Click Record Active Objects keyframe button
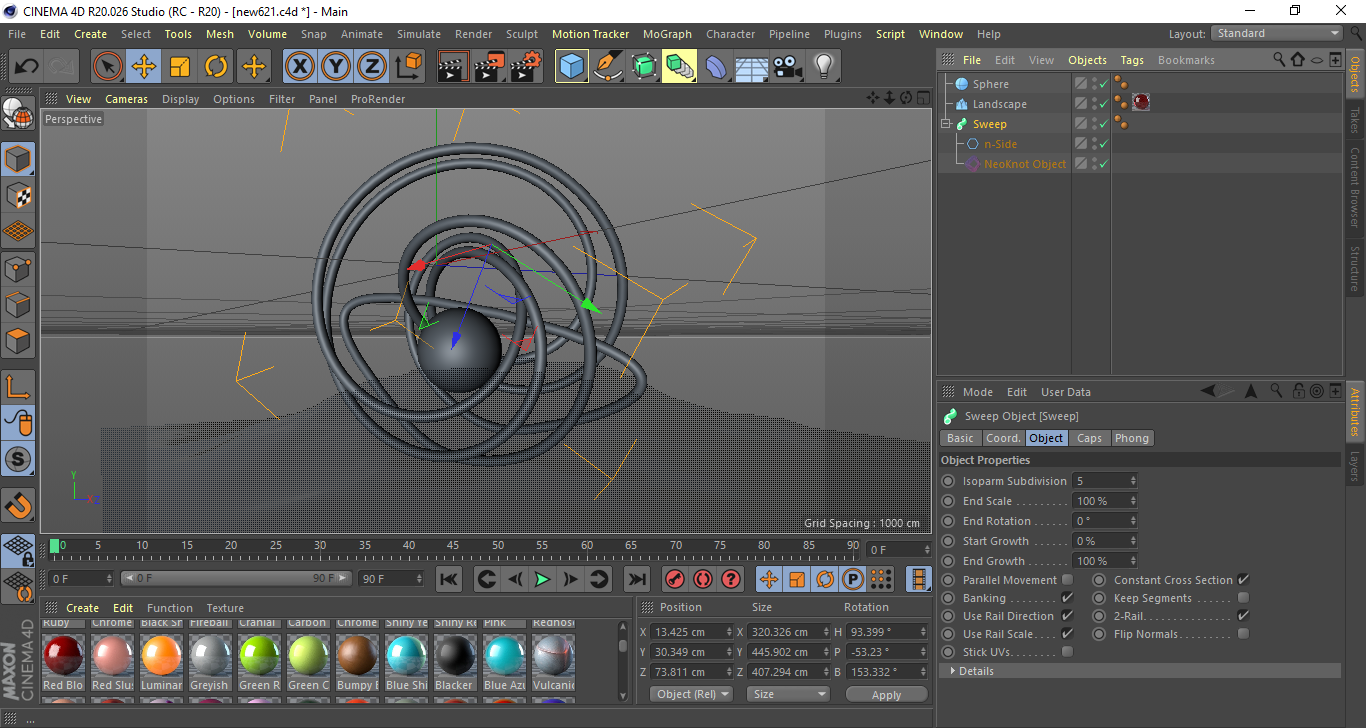The image size is (1366, 728). [675, 579]
